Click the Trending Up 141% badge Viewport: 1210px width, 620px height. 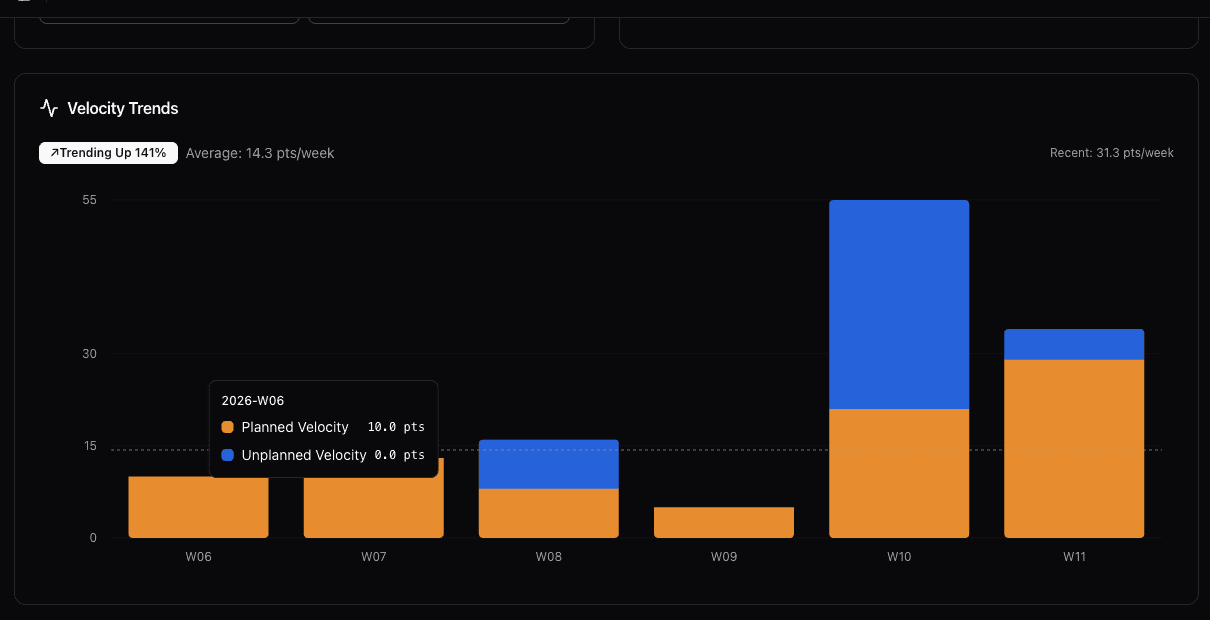click(108, 153)
